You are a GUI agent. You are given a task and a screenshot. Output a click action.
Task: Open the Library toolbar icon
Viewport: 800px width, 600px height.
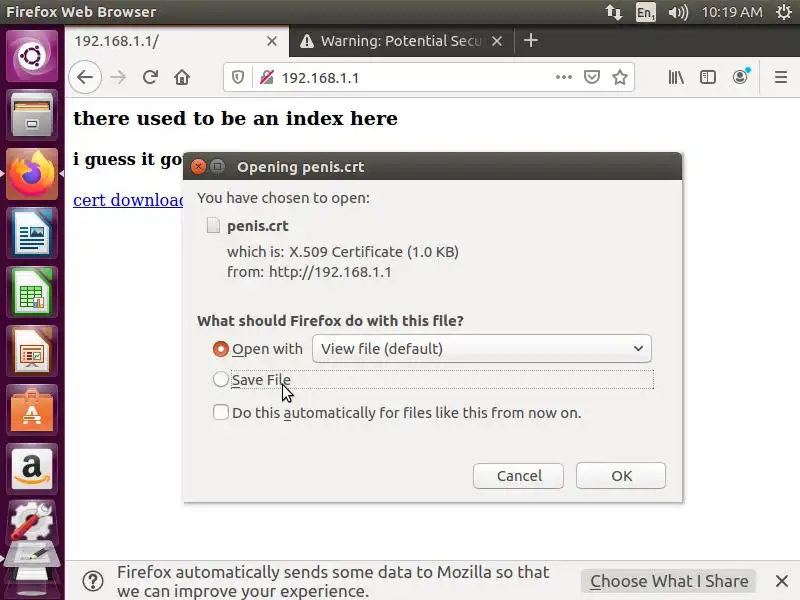(677, 77)
